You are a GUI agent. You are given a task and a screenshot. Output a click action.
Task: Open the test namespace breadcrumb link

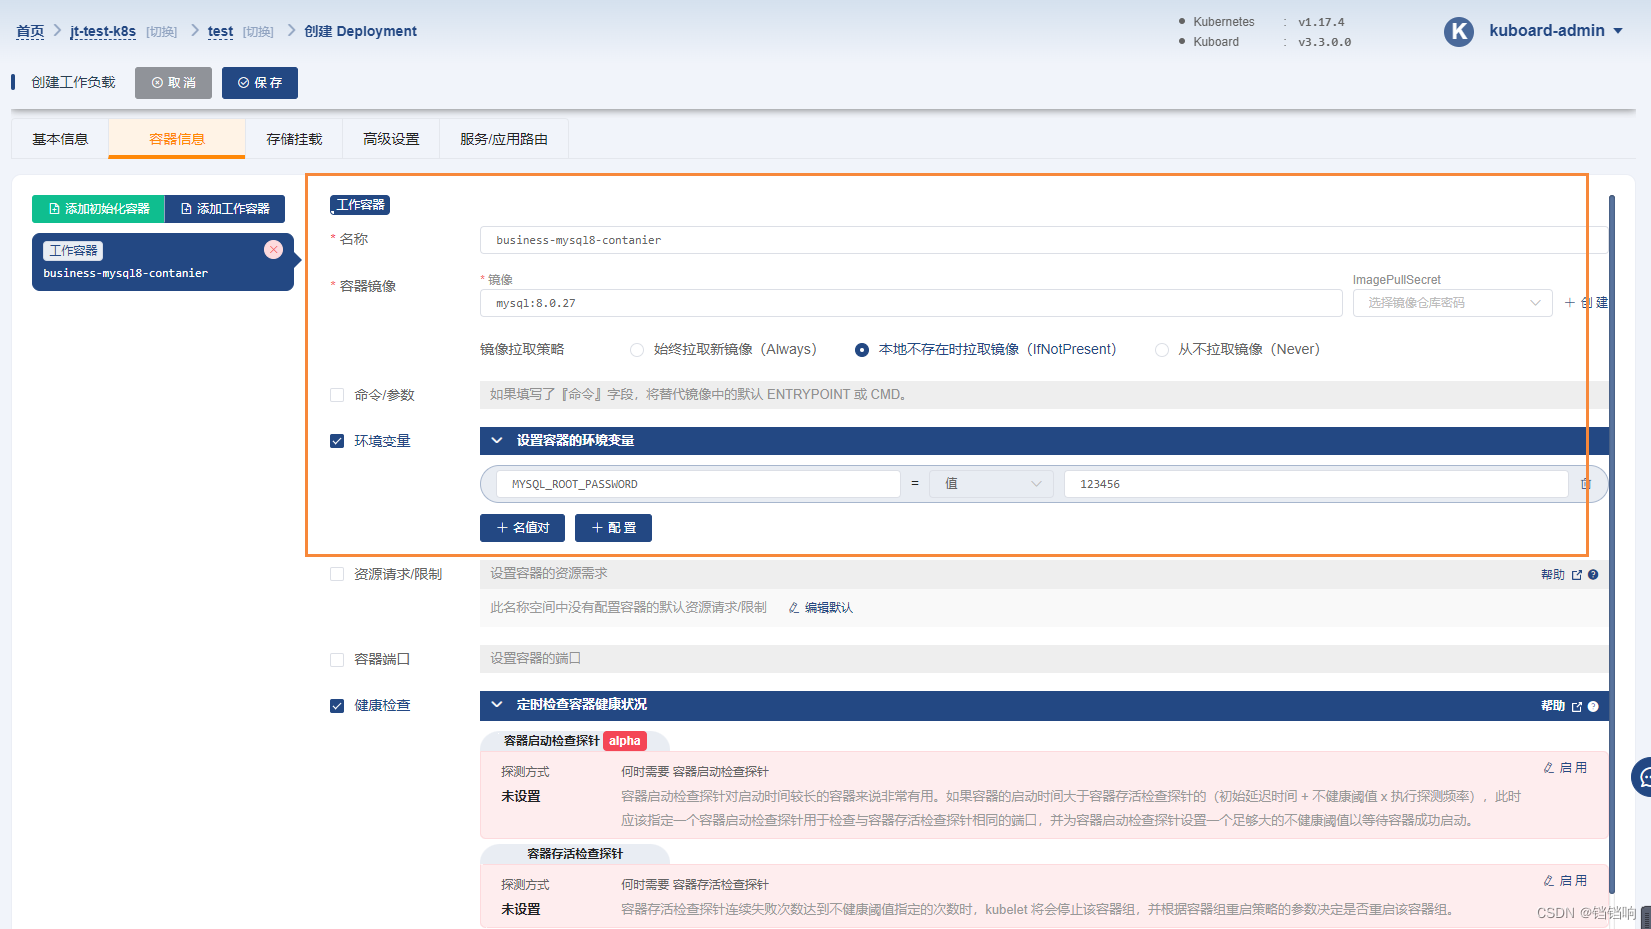[x=220, y=32]
